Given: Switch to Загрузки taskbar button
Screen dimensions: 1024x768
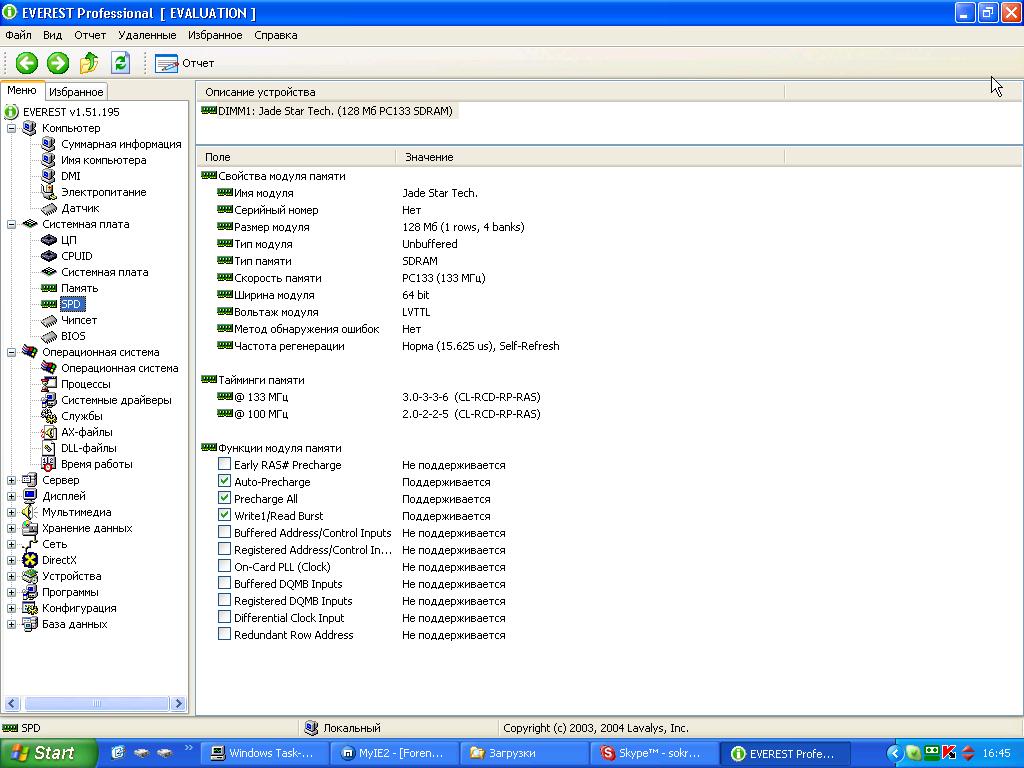Looking at the screenshot, I should 523,753.
